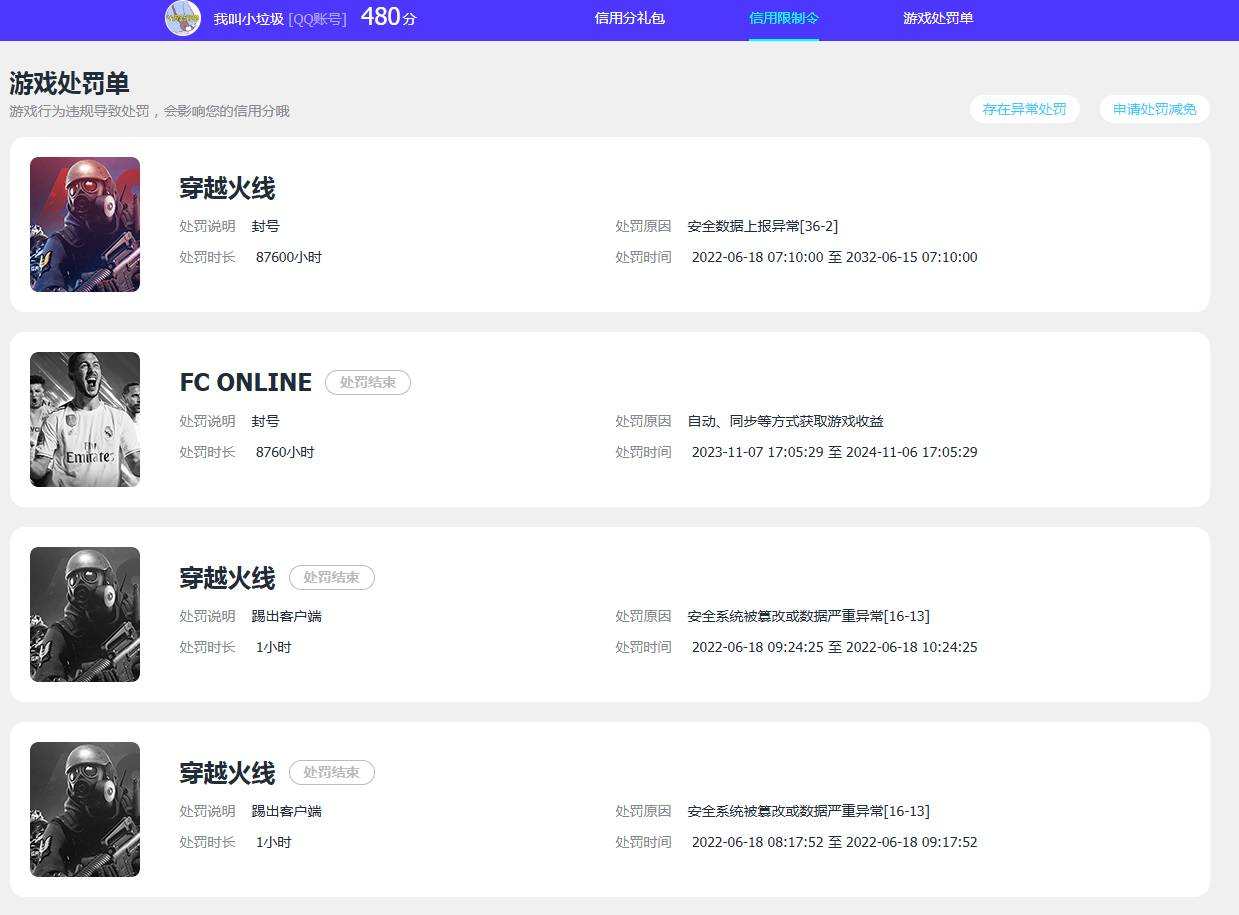
Task: Click 踢出客户端 in the 08:17:52 penalty card
Action: 287,811
